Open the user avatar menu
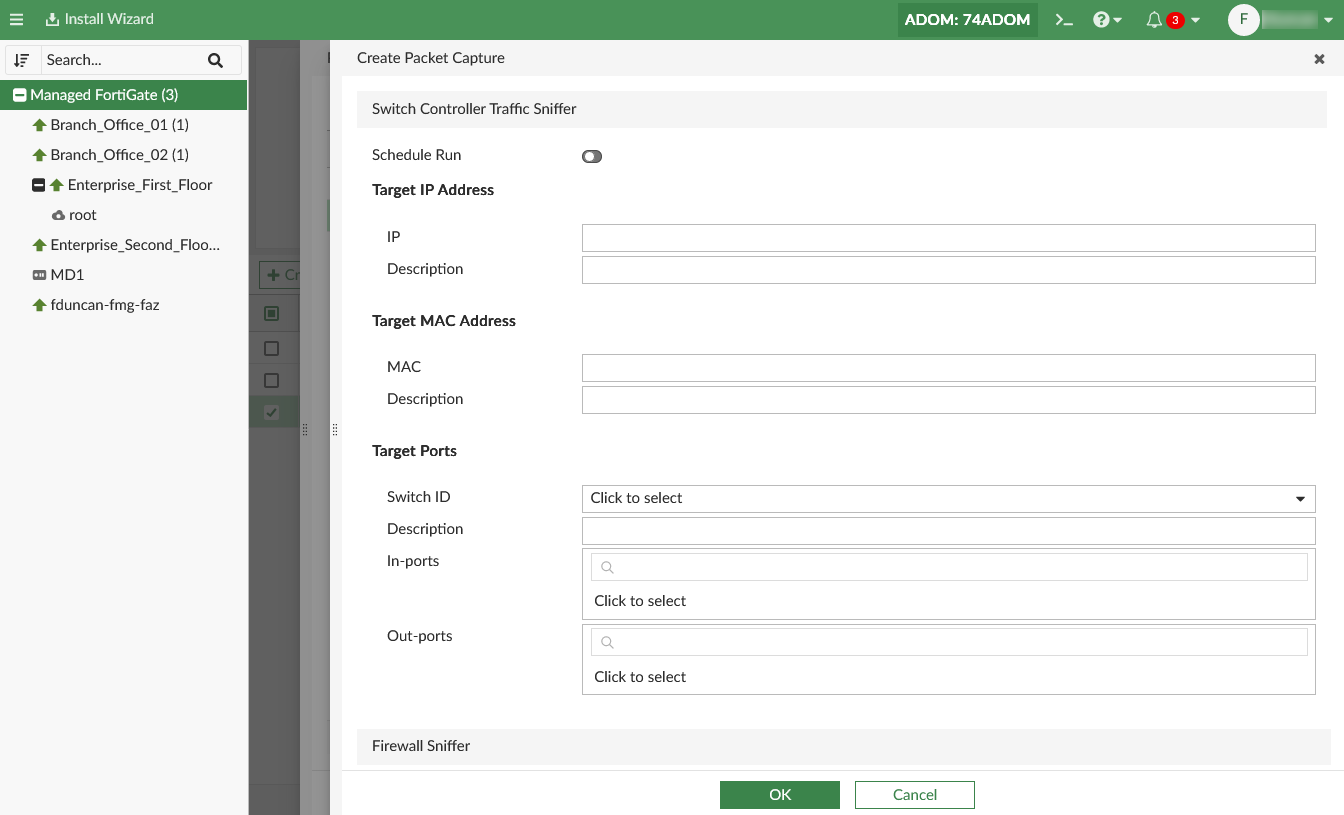The image size is (1344, 815). click(1280, 20)
